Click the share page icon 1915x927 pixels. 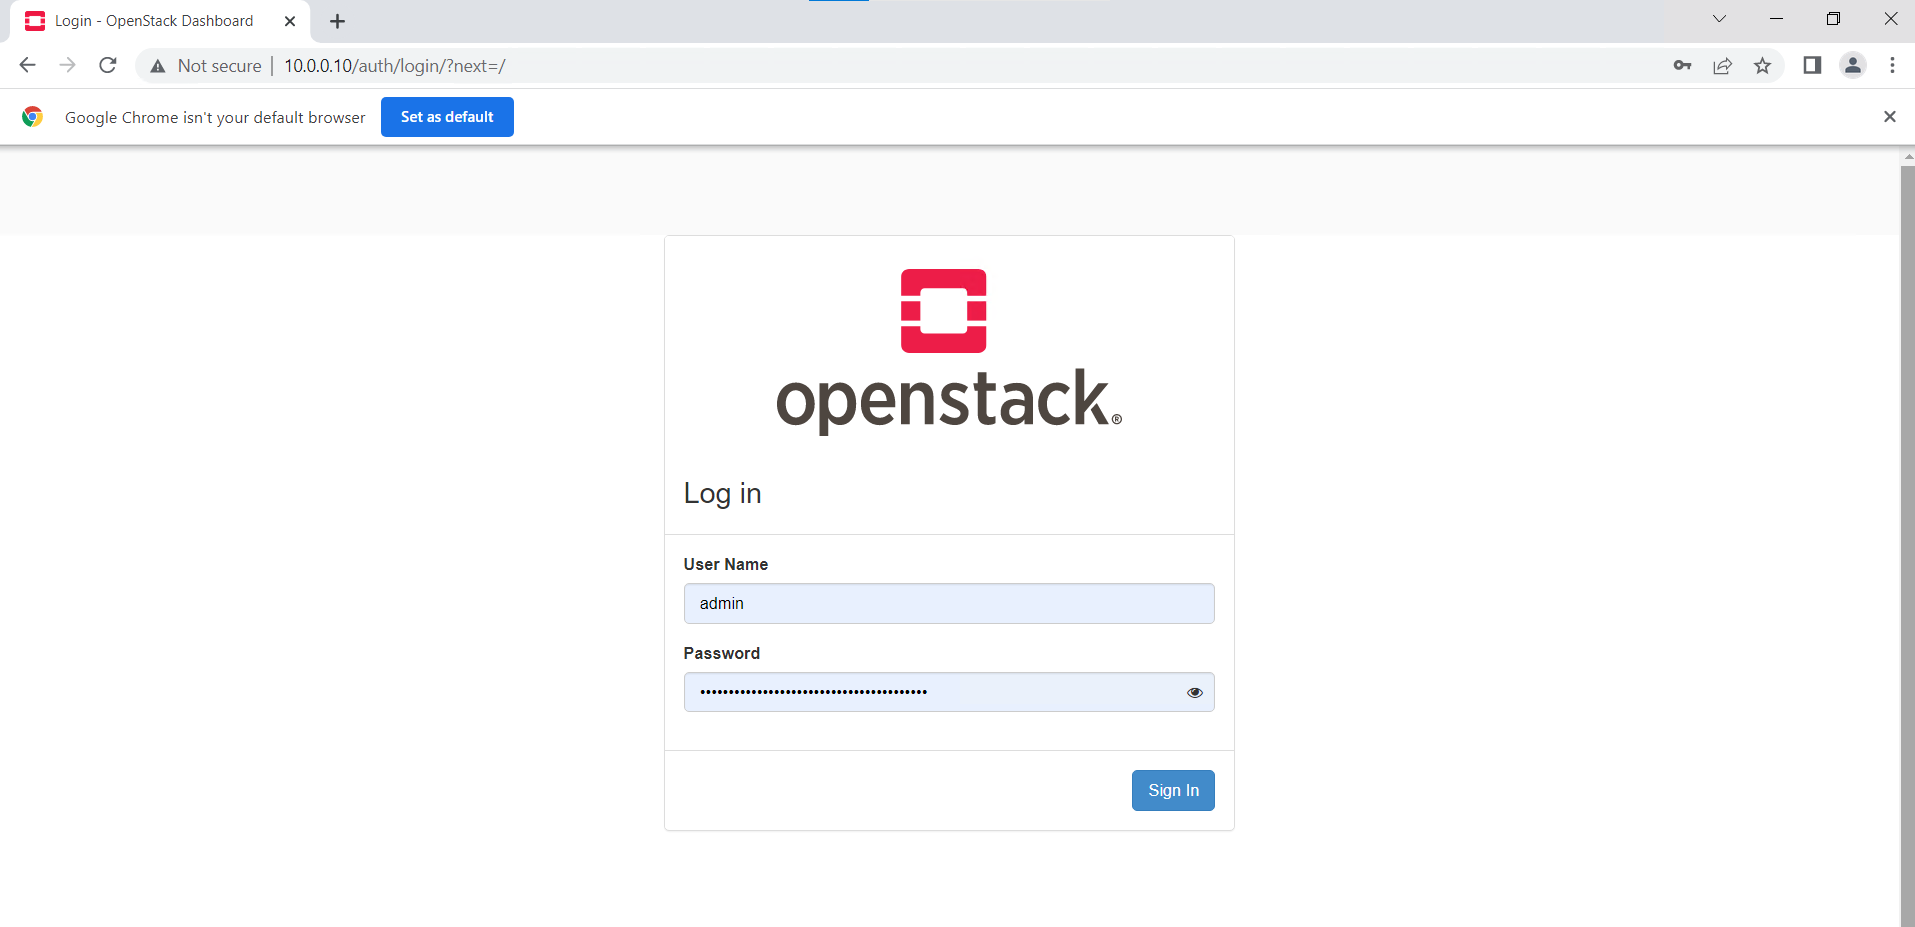1722,66
